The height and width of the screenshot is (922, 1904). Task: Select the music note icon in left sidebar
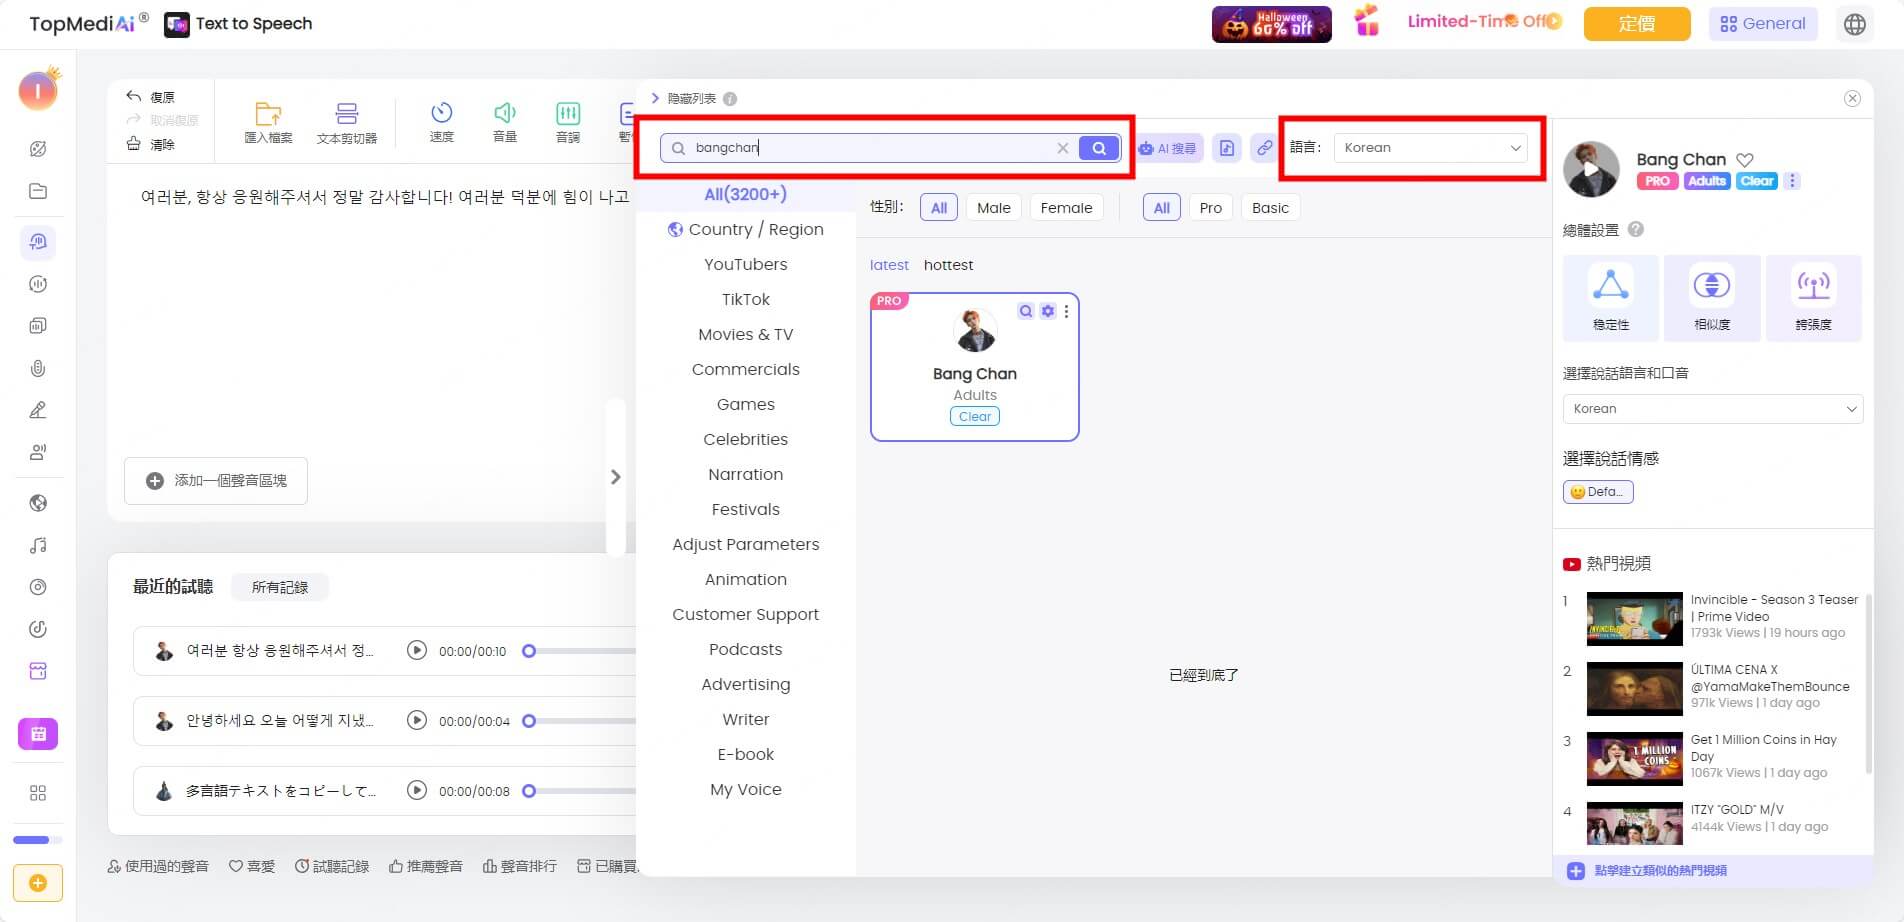click(38, 545)
